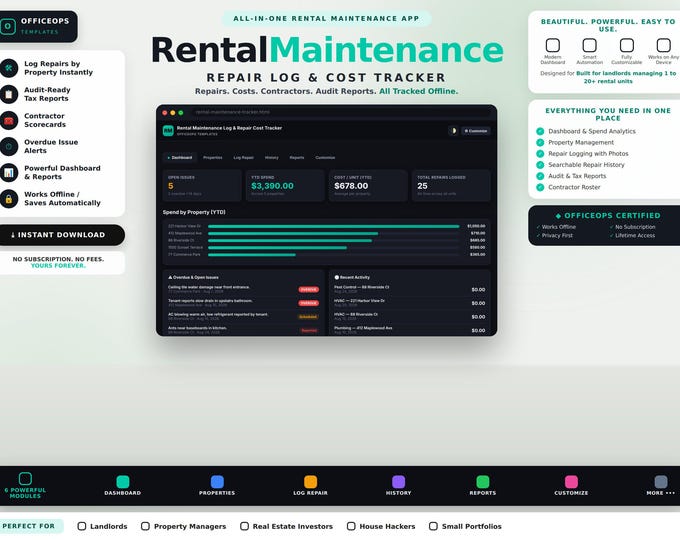
Task: Click the Overdue Issue Alerts clock icon
Action: pyautogui.click(x=9, y=147)
